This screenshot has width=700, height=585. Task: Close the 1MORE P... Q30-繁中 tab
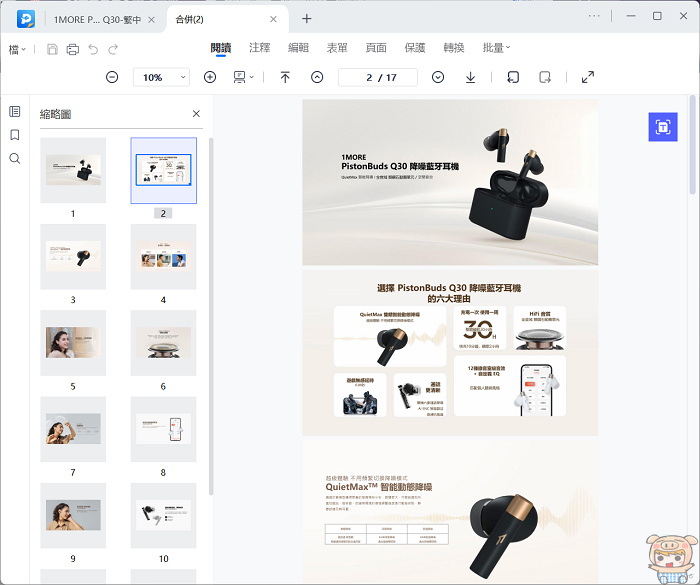click(151, 20)
